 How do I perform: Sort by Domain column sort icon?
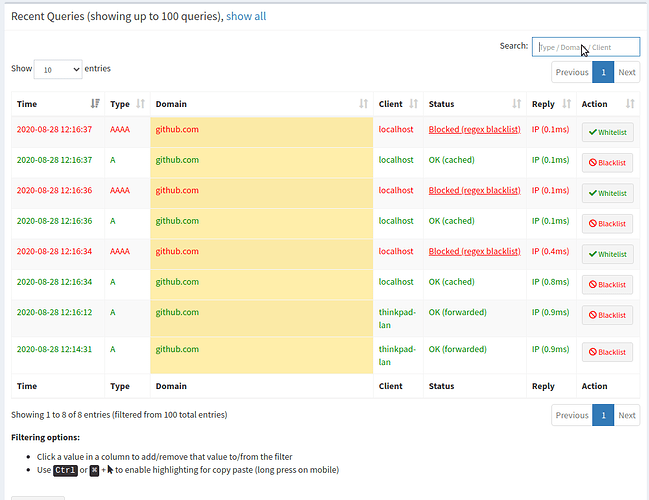coord(362,104)
